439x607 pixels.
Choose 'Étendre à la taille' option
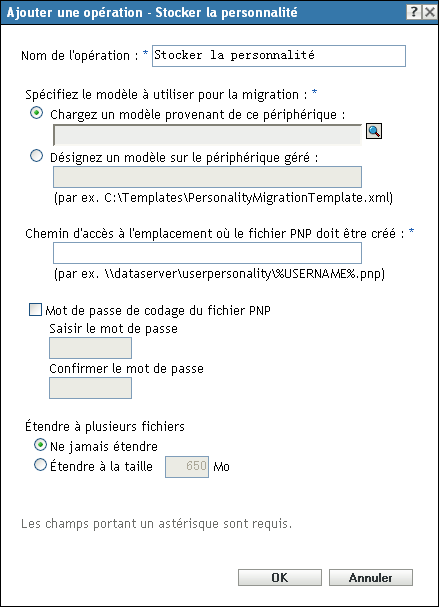click(40, 465)
